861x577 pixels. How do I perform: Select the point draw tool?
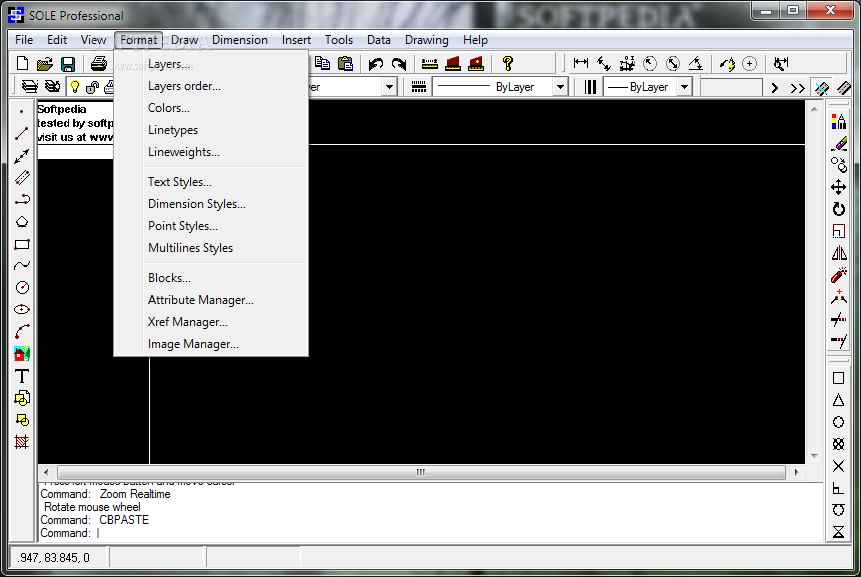tap(21, 111)
